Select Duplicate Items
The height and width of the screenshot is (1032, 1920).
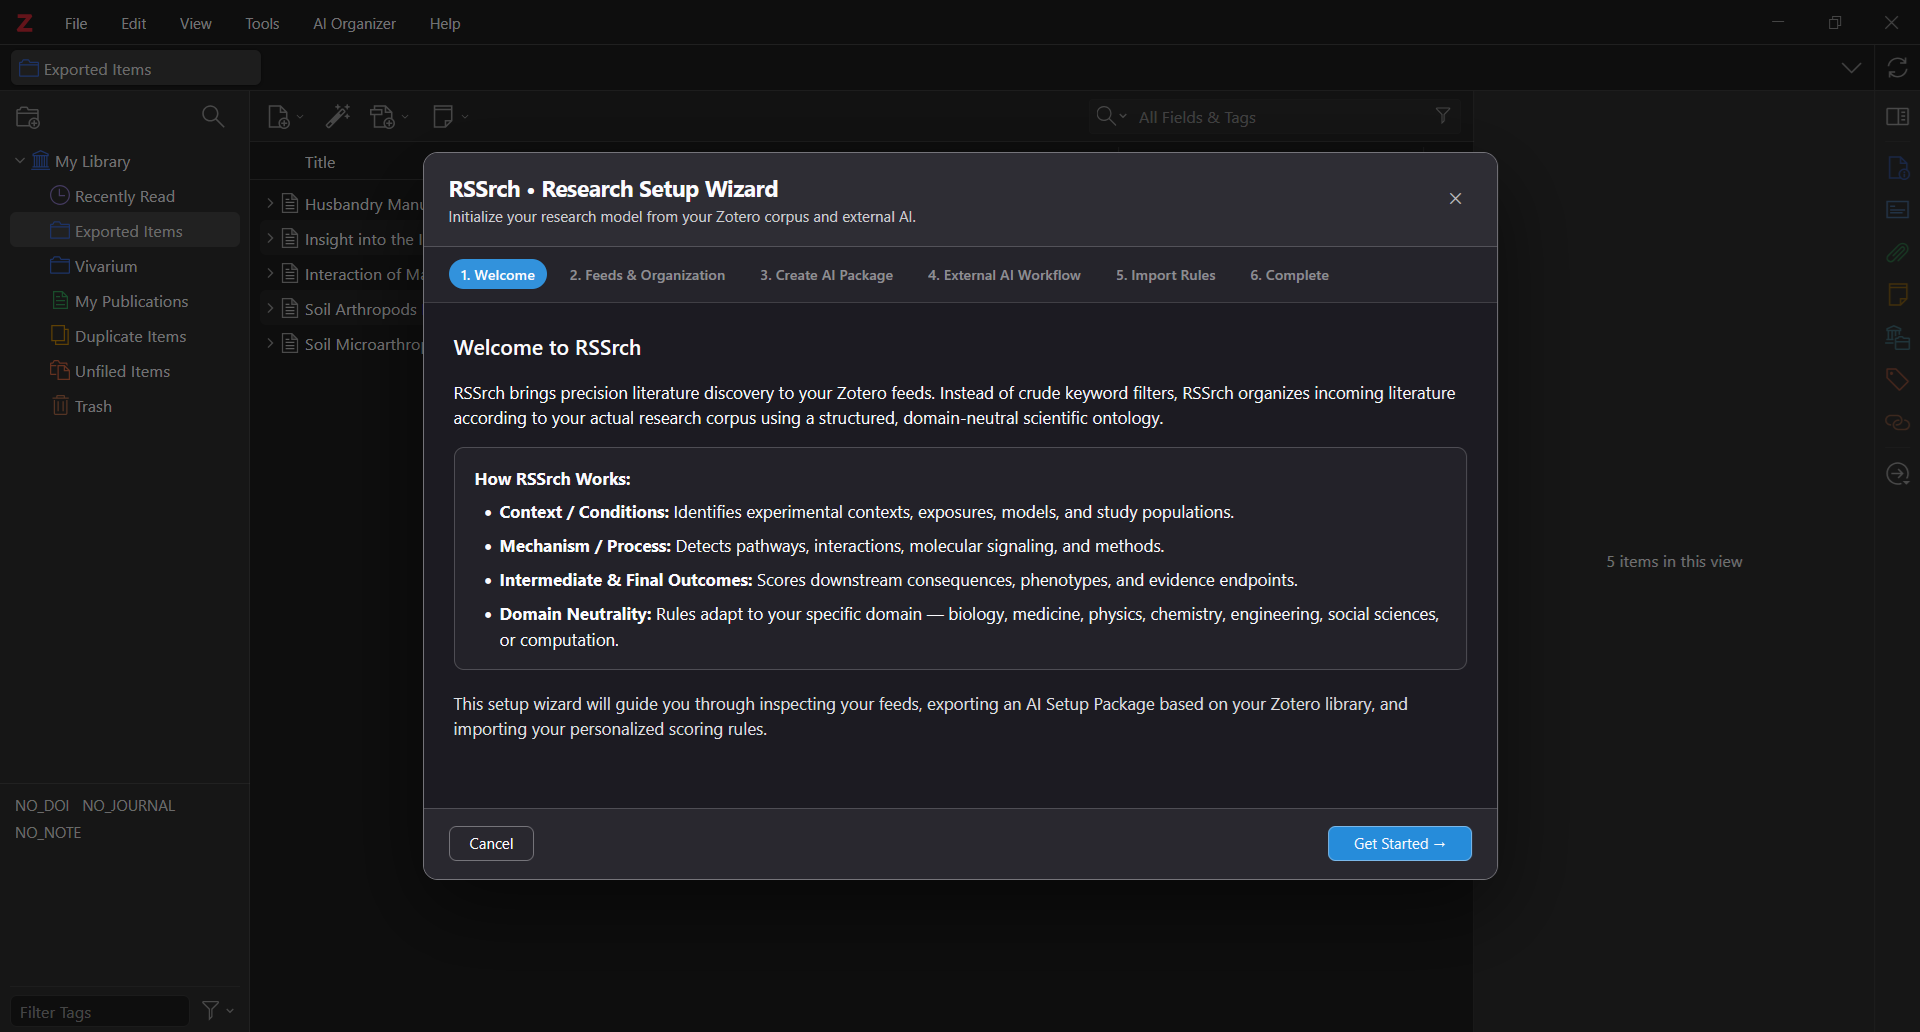tap(124, 336)
